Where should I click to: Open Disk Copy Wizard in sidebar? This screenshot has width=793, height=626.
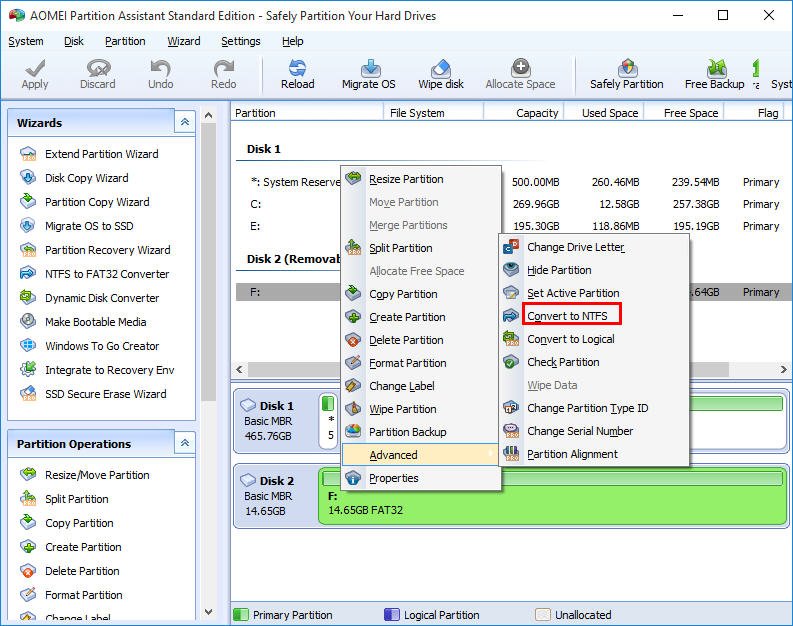coord(86,178)
